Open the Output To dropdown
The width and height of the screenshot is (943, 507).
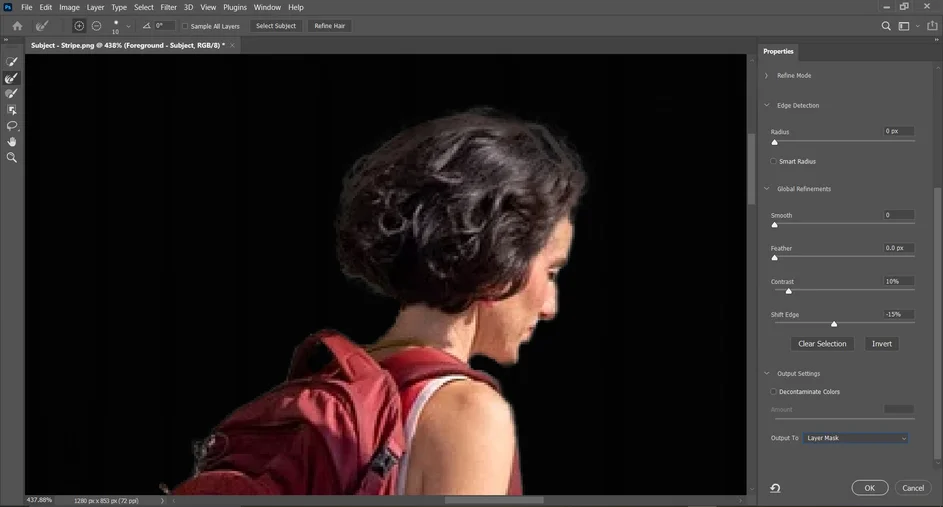[856, 438]
